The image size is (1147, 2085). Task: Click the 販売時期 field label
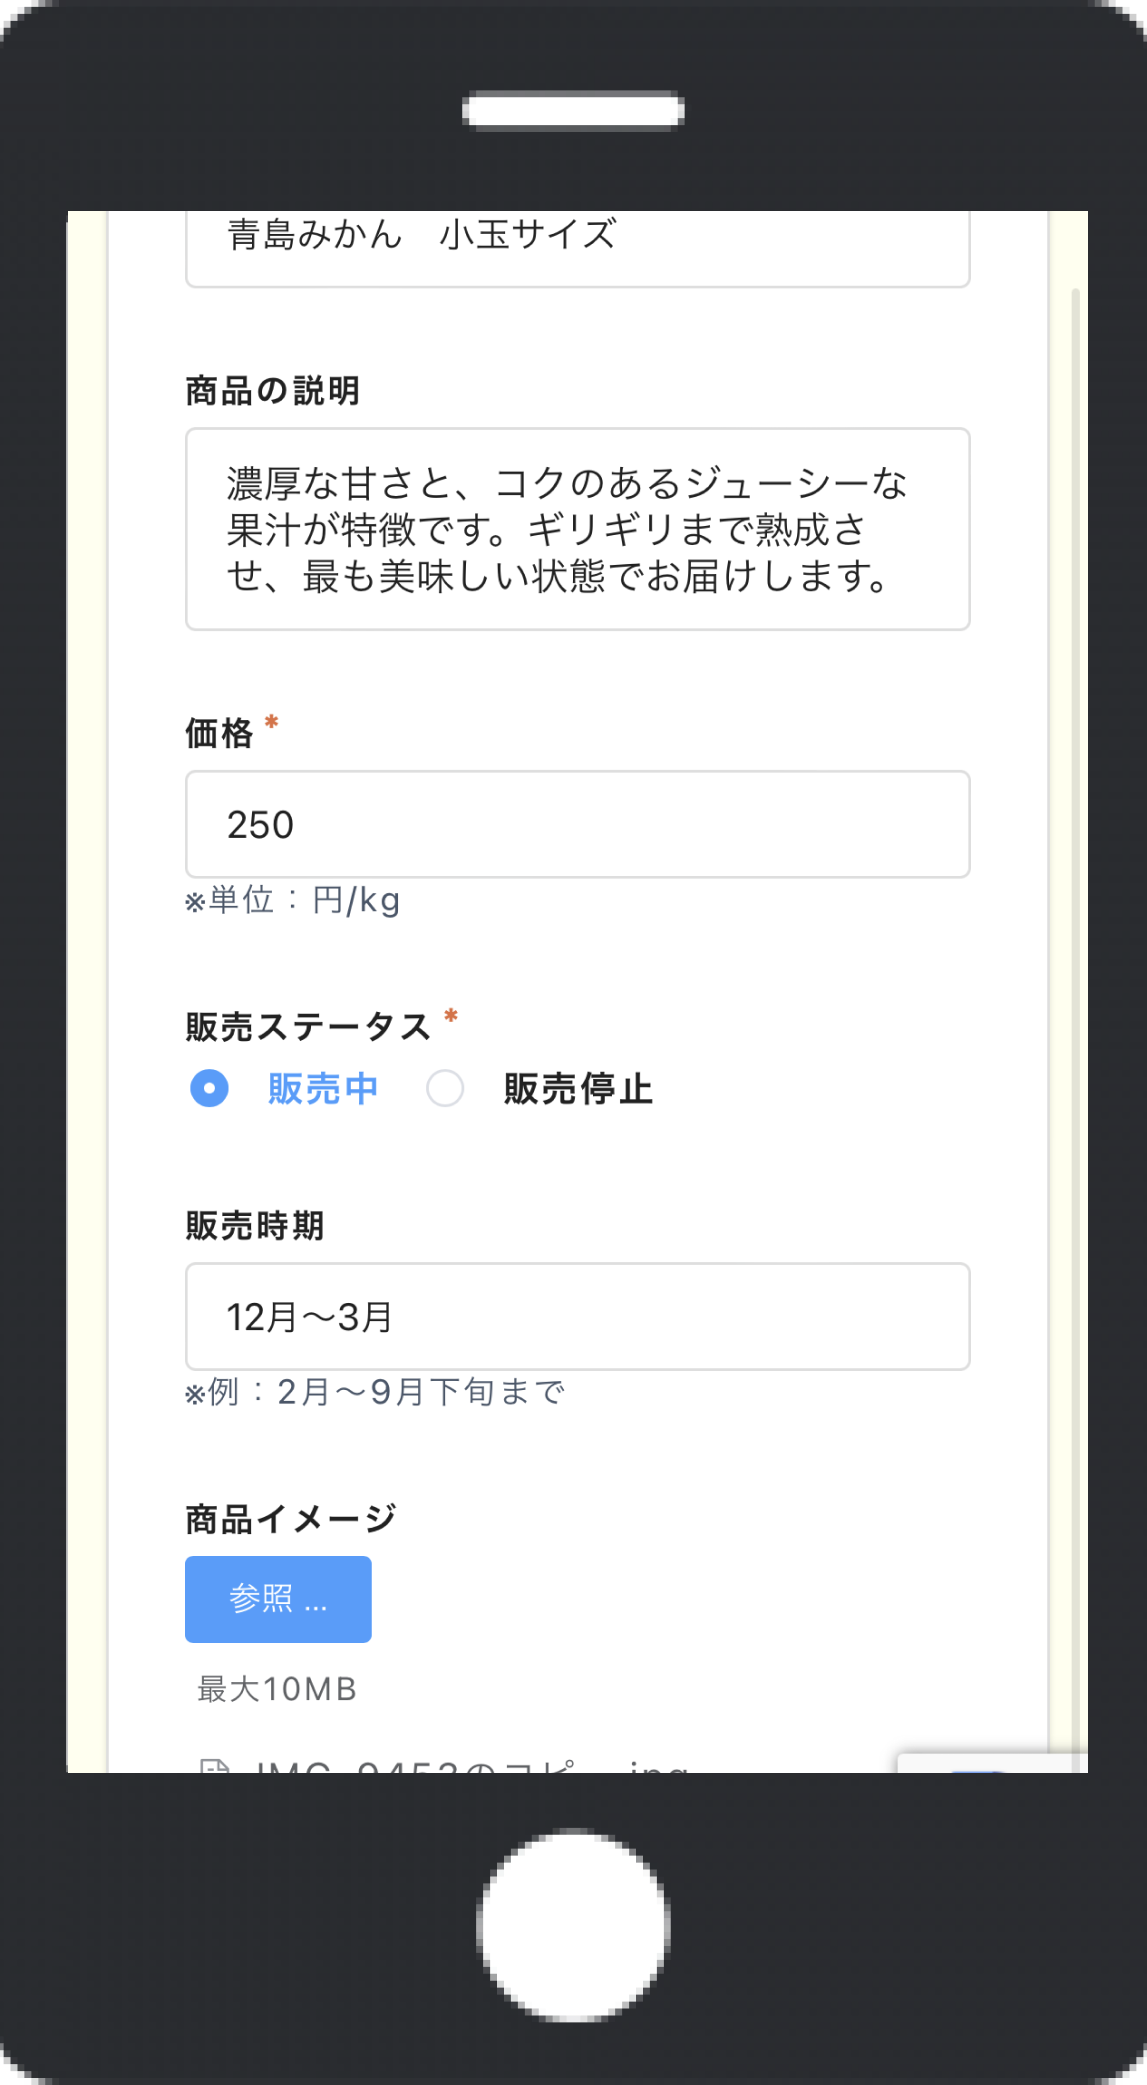point(255,1226)
